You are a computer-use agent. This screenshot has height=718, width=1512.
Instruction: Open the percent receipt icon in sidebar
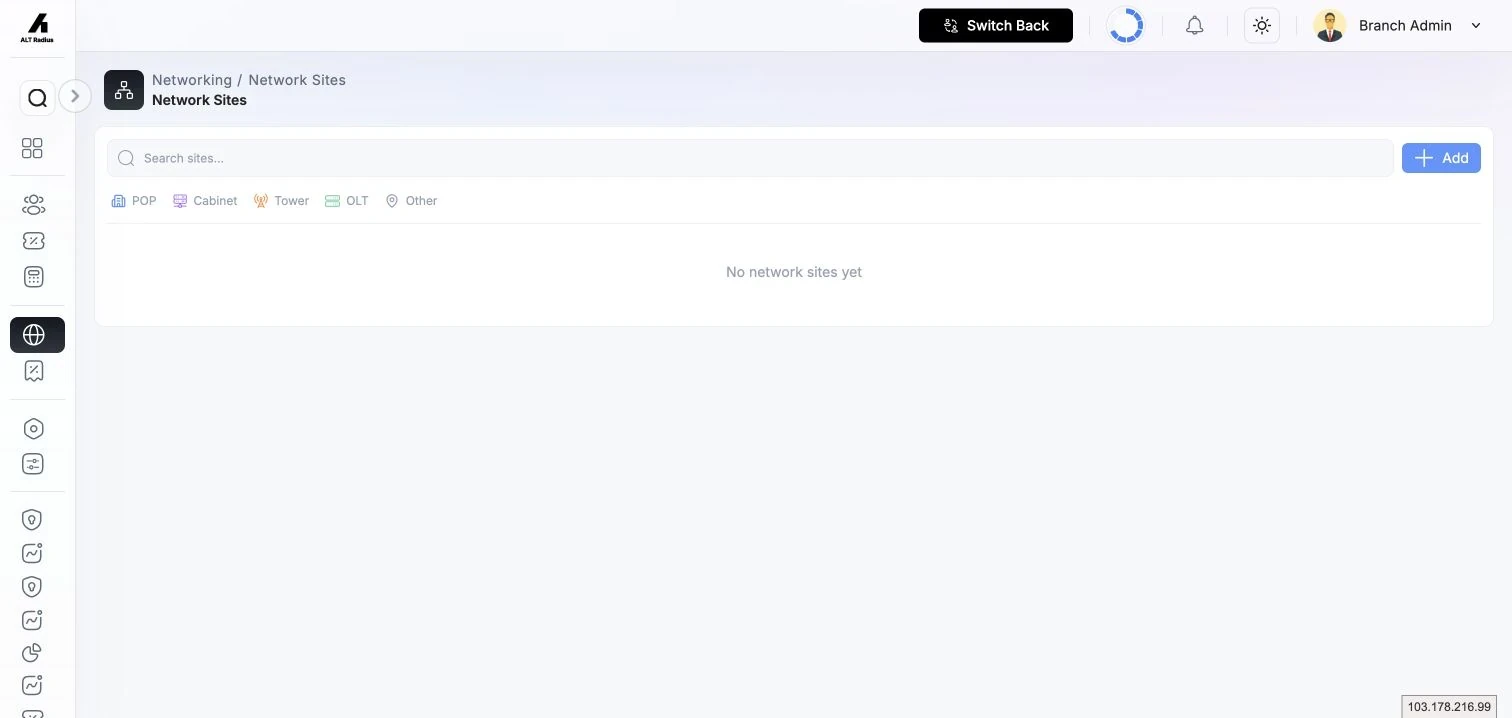point(33,371)
